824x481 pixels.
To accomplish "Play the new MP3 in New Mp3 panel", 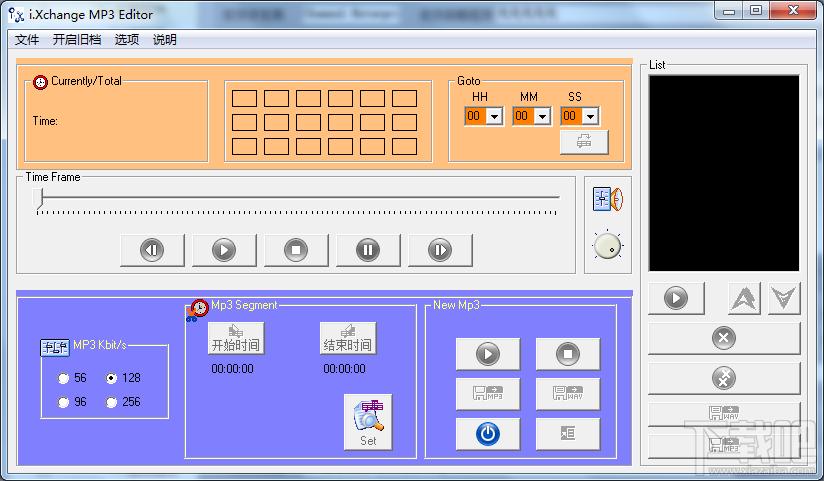I will click(488, 354).
